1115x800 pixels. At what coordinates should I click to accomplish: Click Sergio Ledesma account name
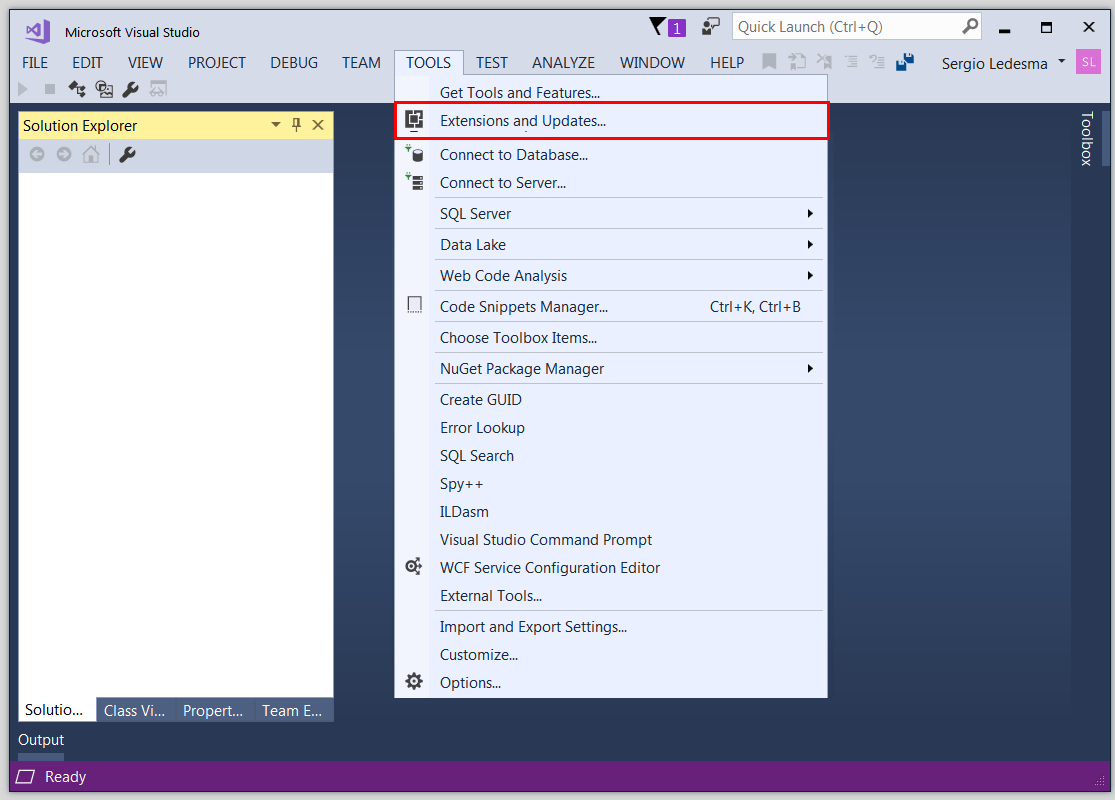pyautogui.click(x=994, y=63)
